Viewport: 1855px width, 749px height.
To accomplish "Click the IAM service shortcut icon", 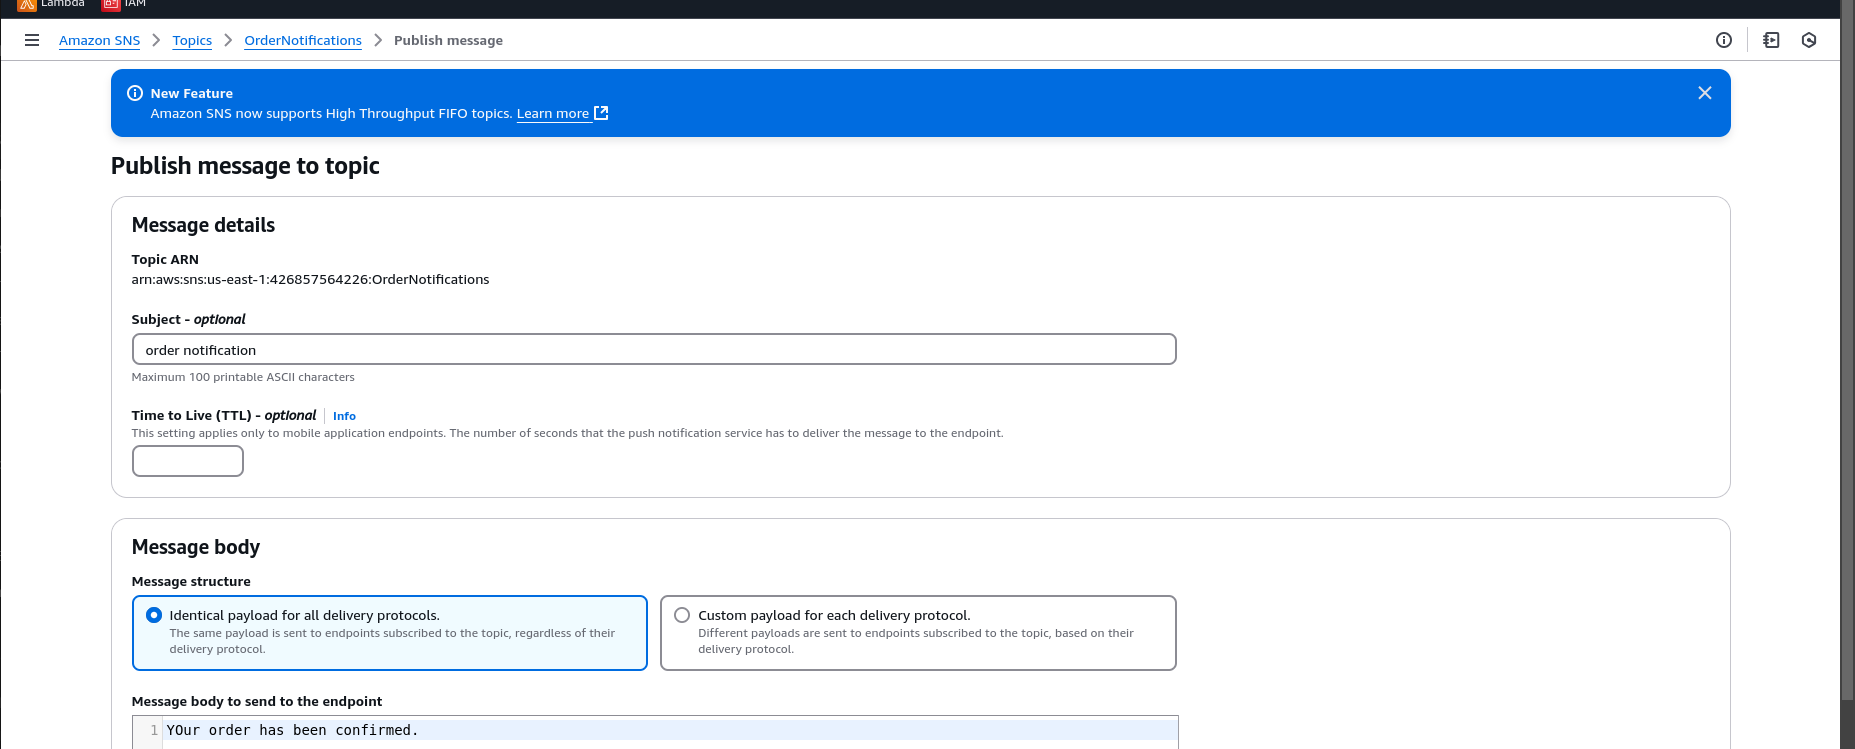I will [x=111, y=5].
